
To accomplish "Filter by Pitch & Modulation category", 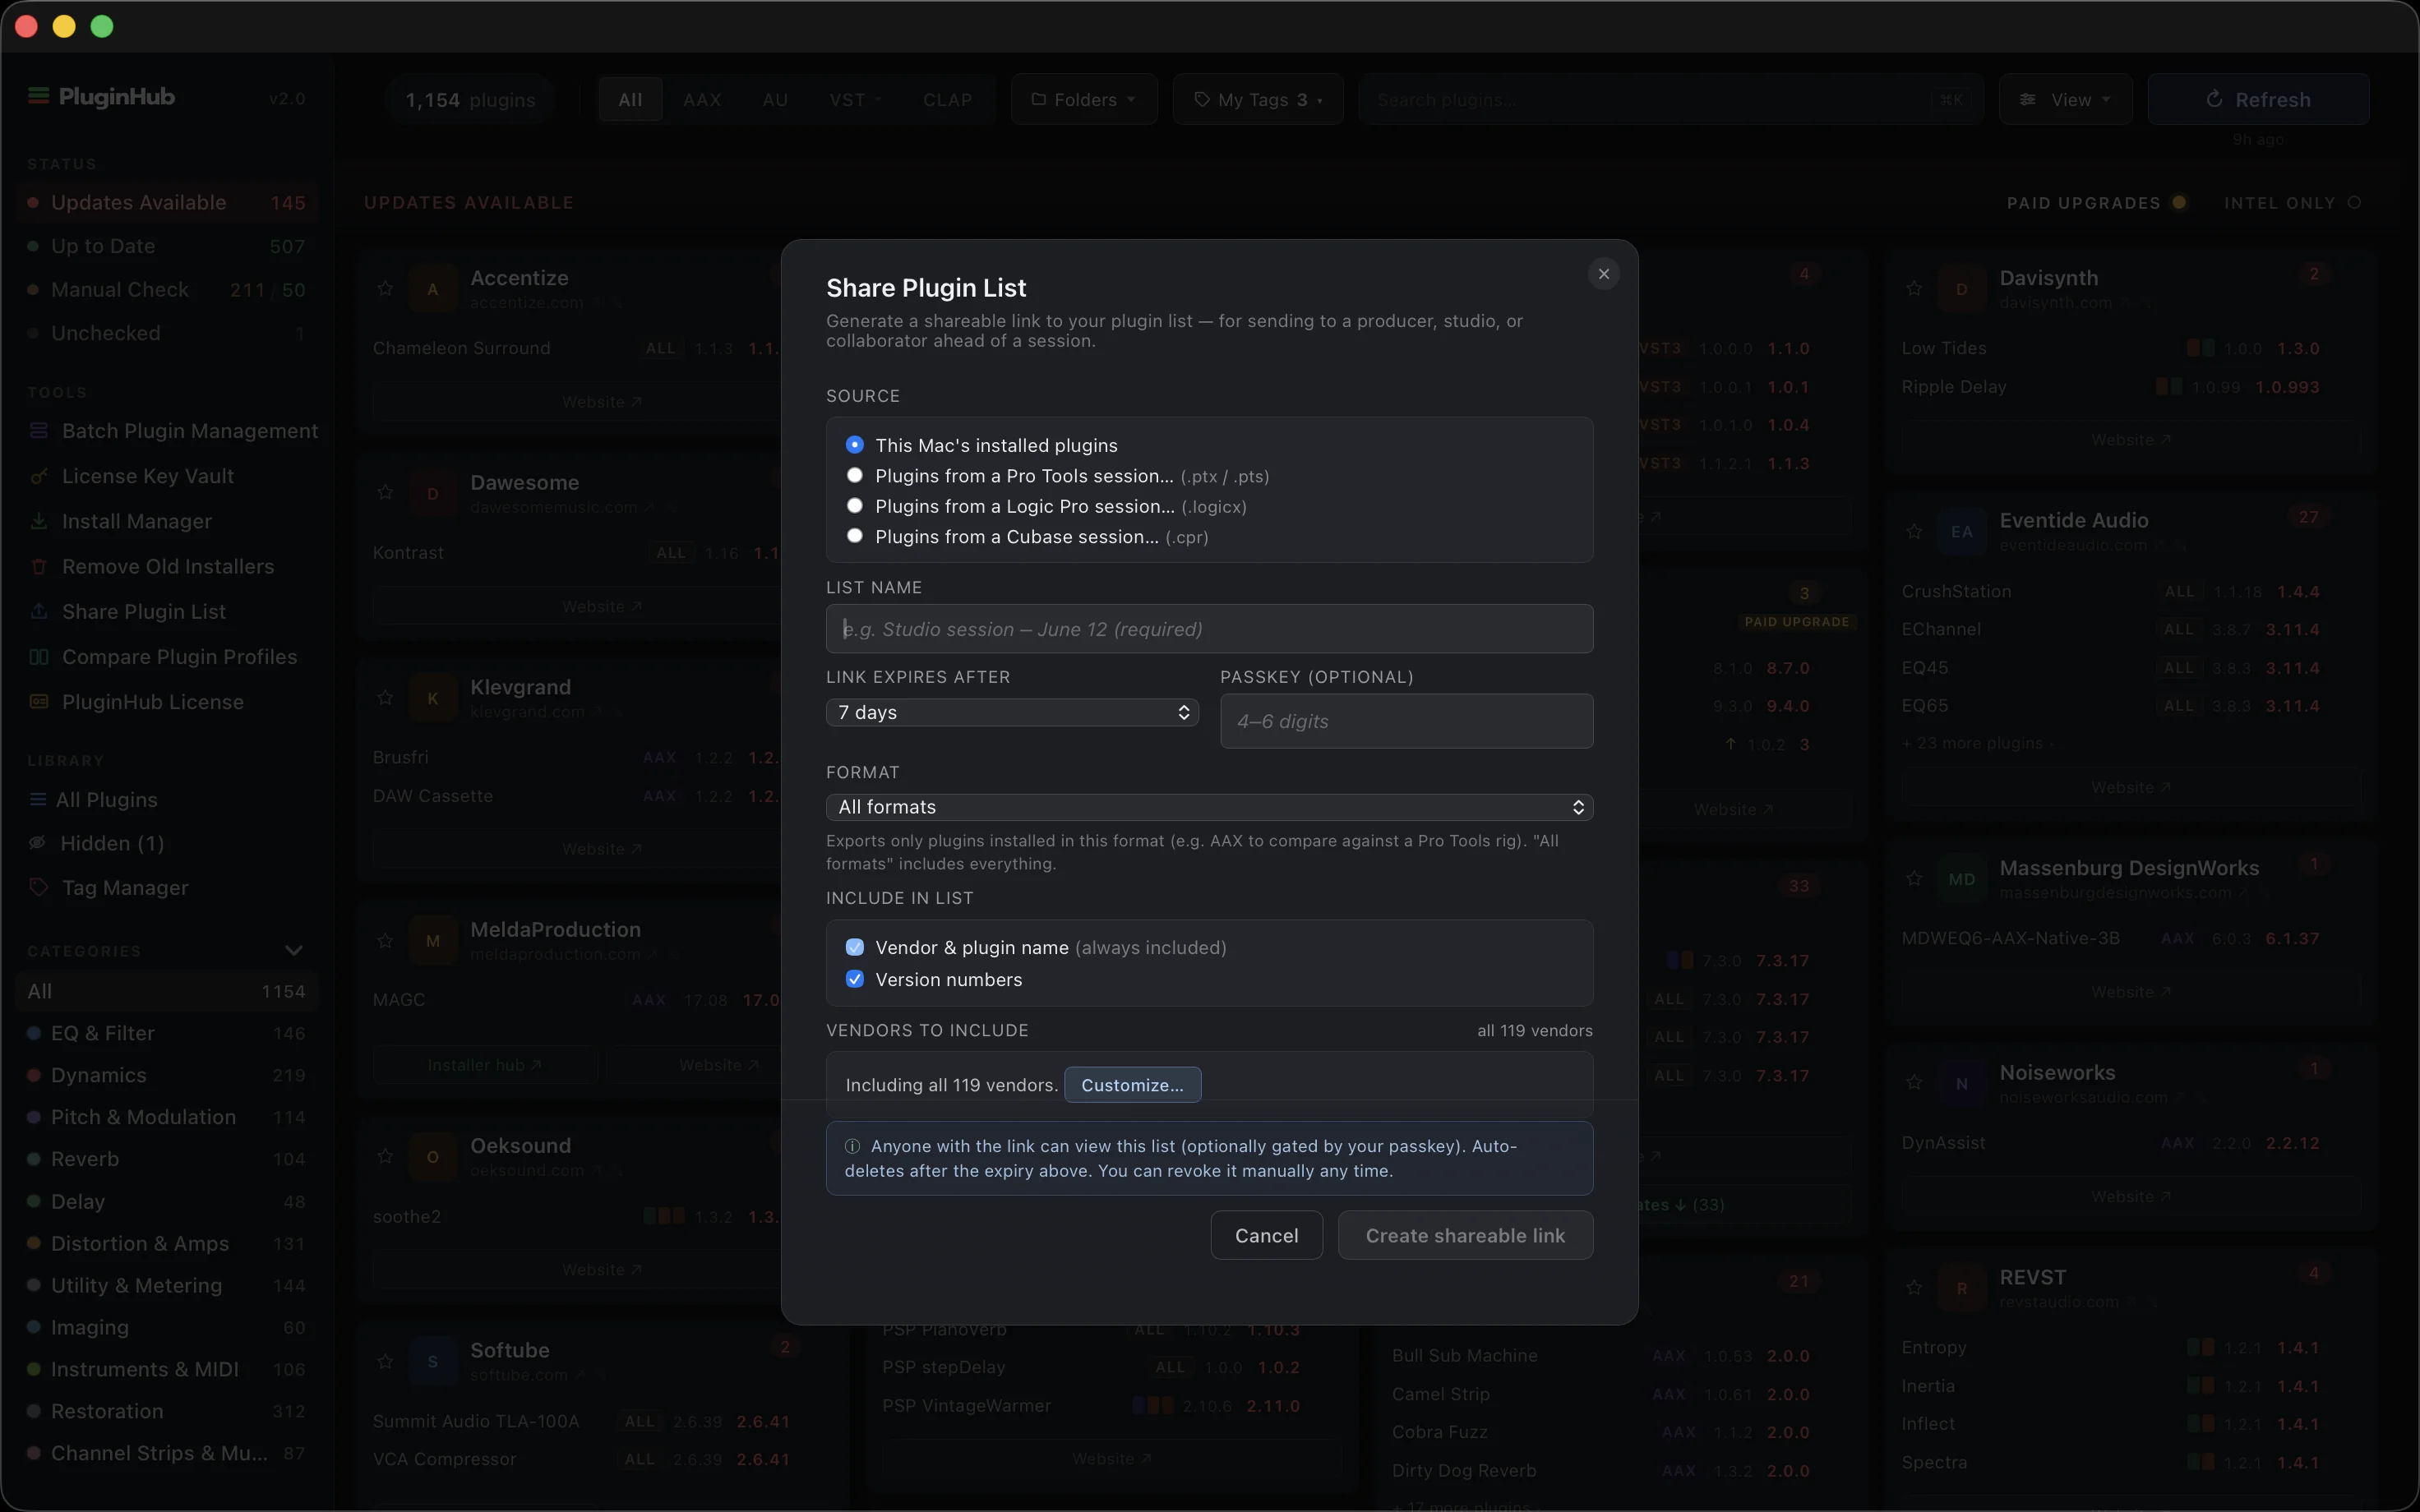I will 167,1117.
